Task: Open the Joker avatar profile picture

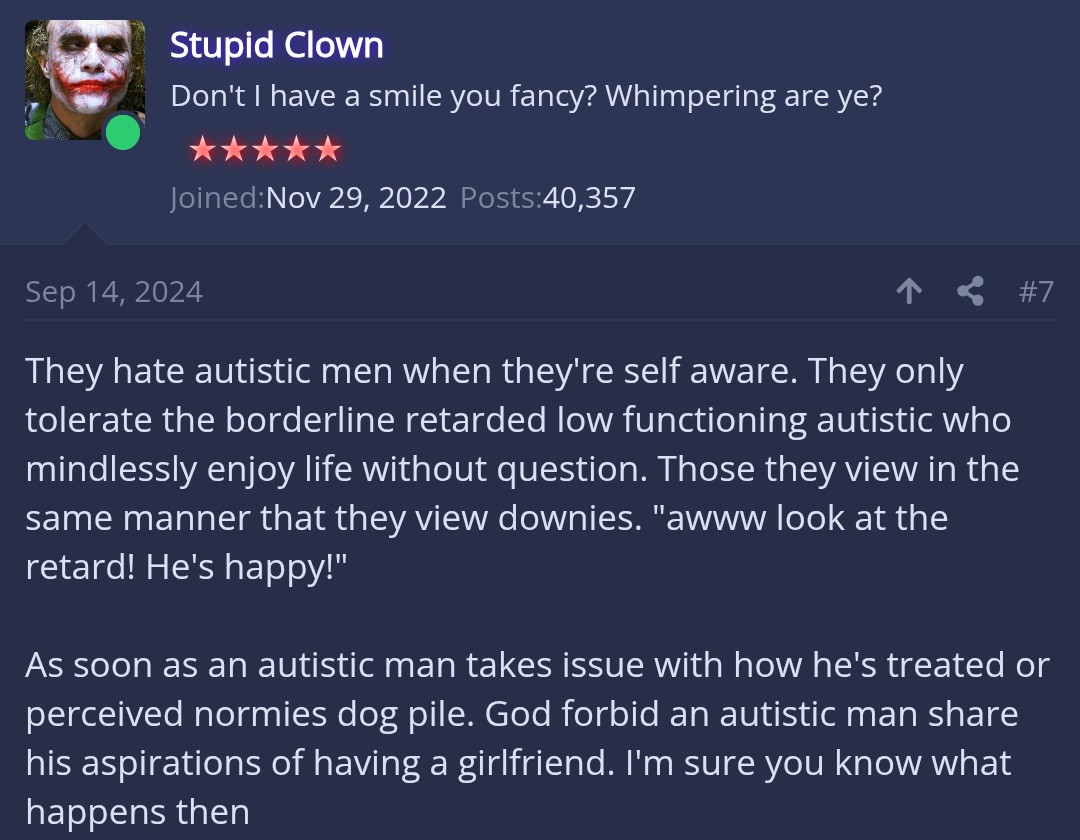Action: 85,80
